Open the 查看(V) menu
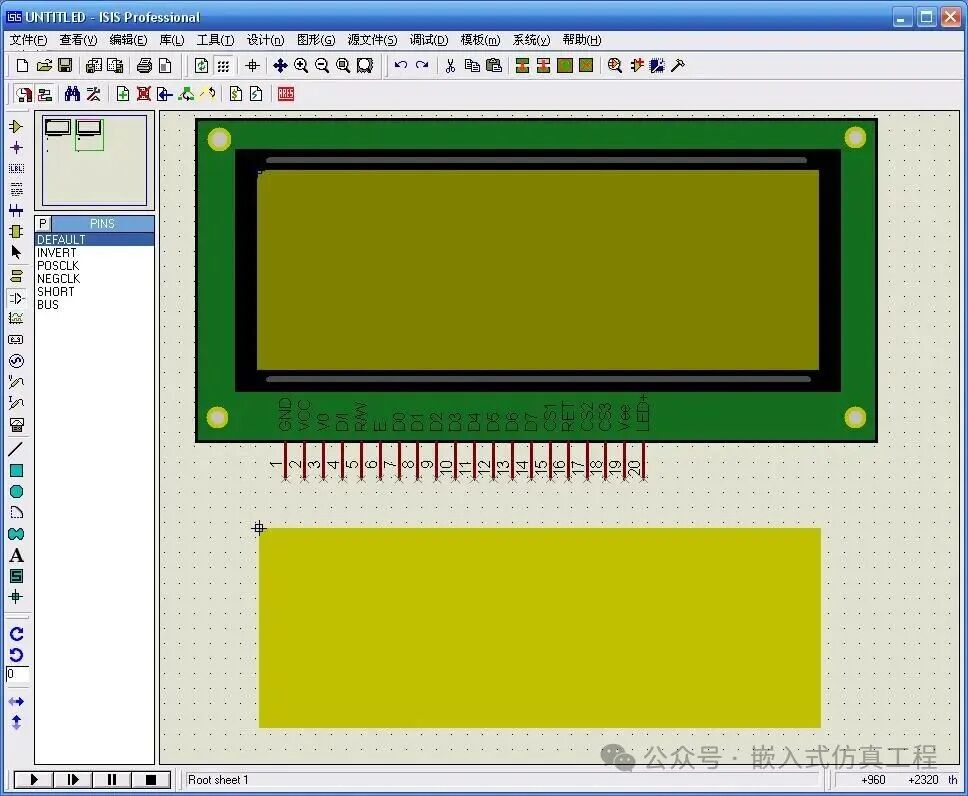 click(78, 40)
